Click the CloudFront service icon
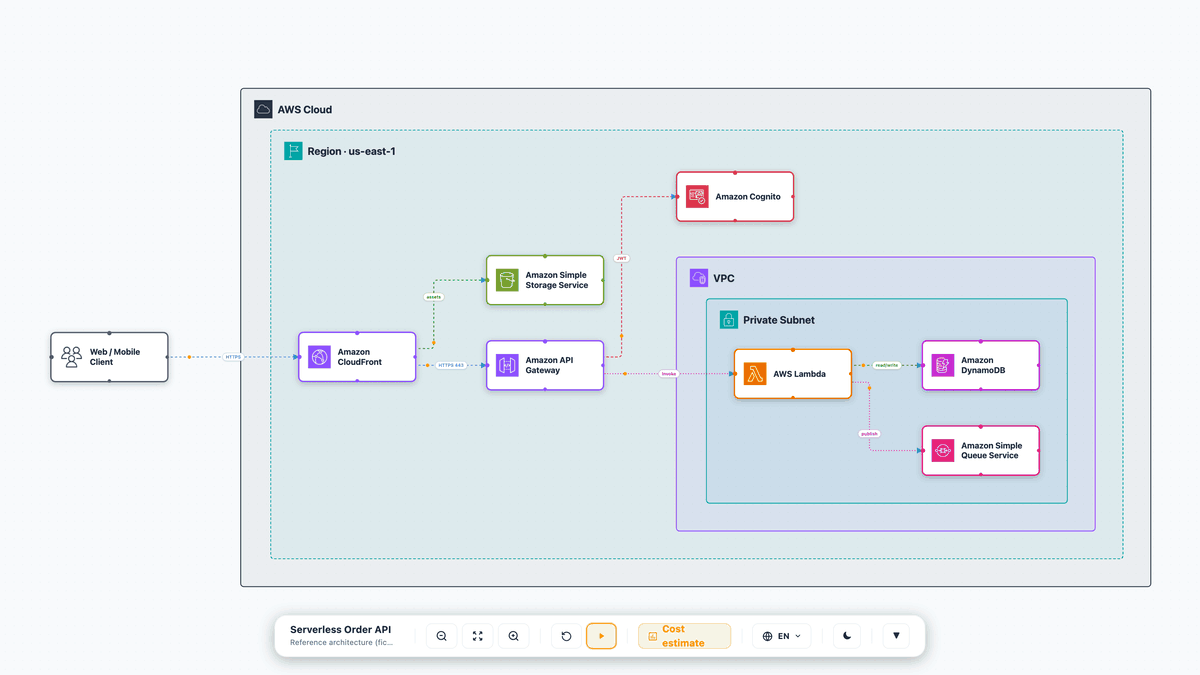The height and width of the screenshot is (675, 1200). (x=319, y=357)
